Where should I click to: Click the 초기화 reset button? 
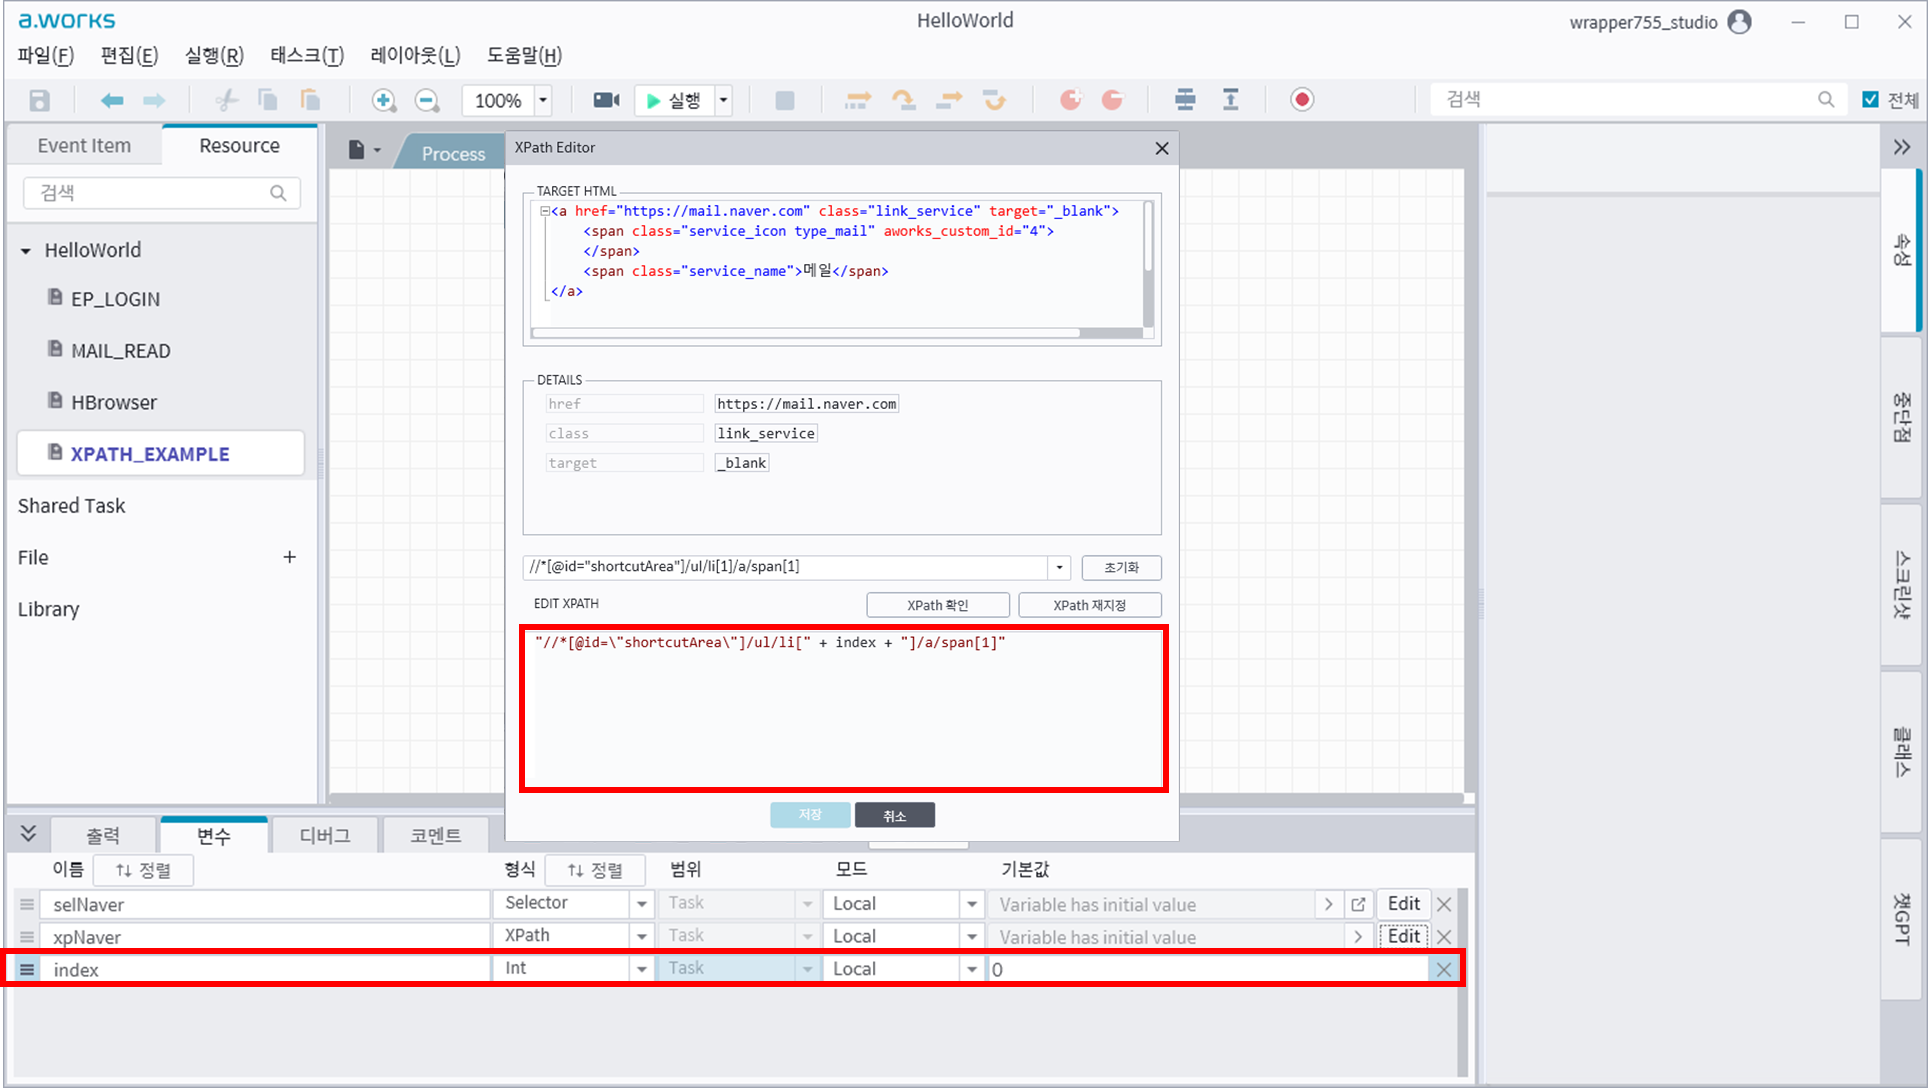coord(1121,567)
